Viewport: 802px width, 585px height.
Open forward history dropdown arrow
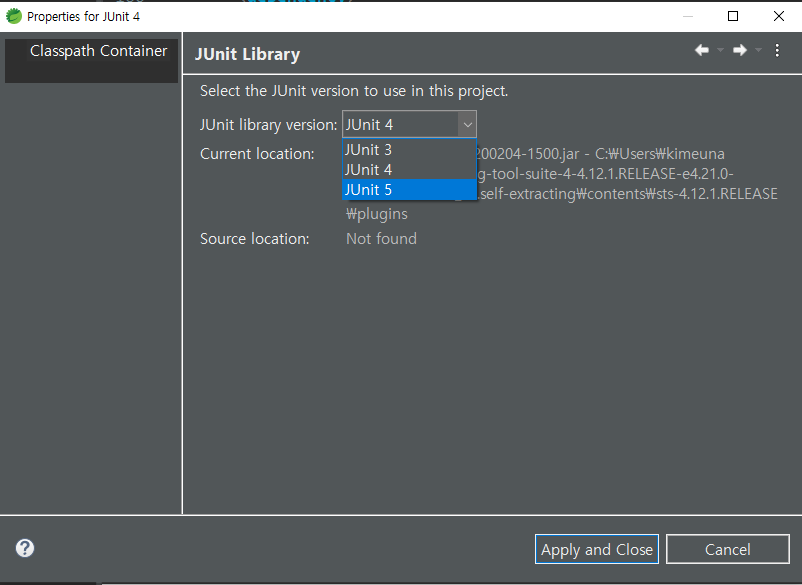coord(759,50)
